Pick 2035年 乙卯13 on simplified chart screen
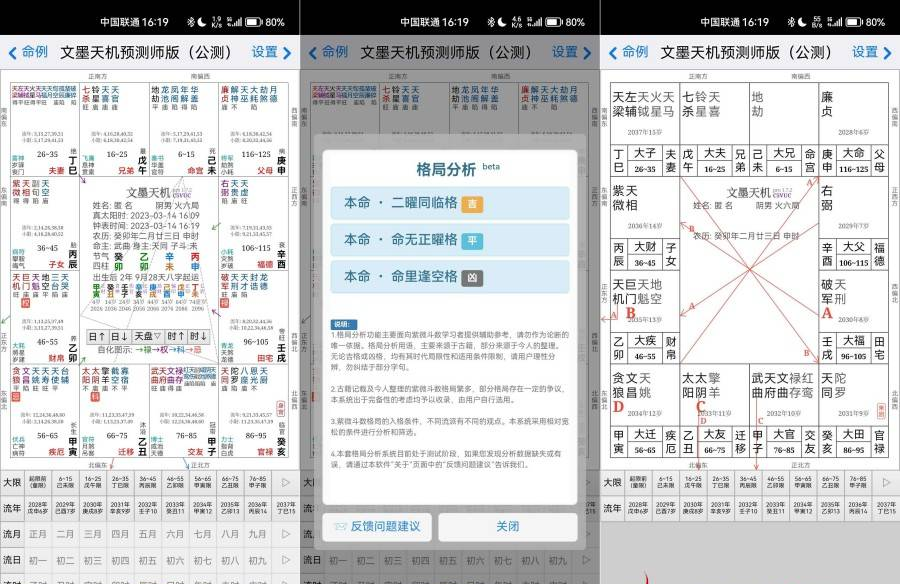 click(x=831, y=508)
